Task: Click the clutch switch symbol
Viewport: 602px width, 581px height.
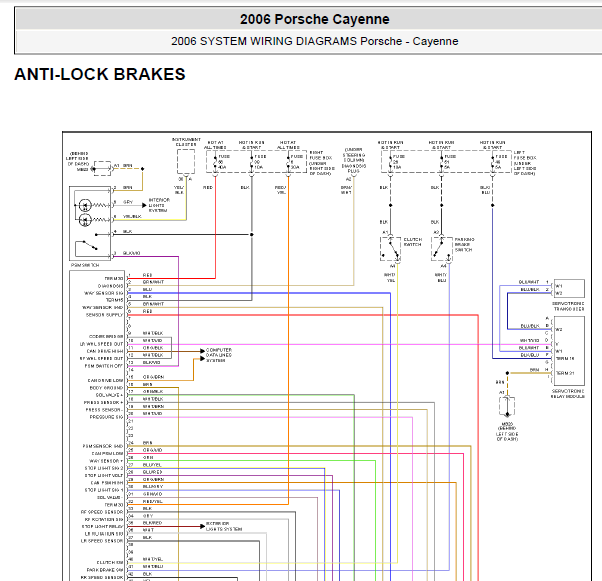Action: pos(391,249)
